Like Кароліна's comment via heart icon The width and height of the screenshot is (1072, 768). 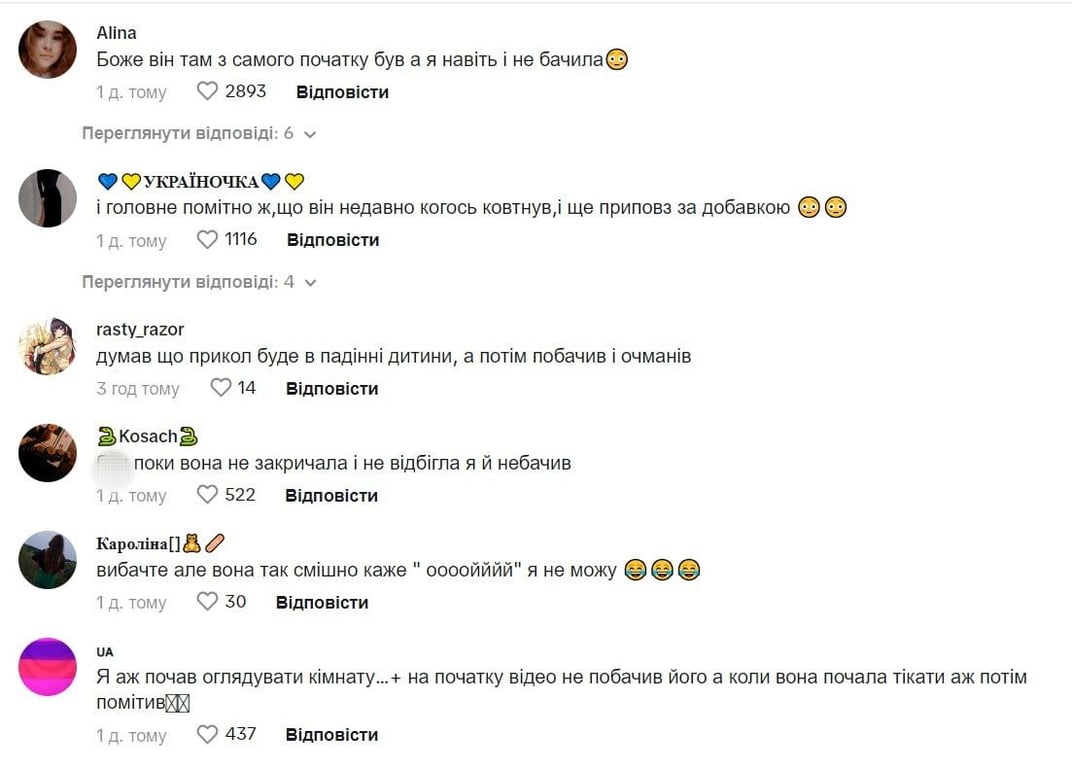[x=207, y=602]
